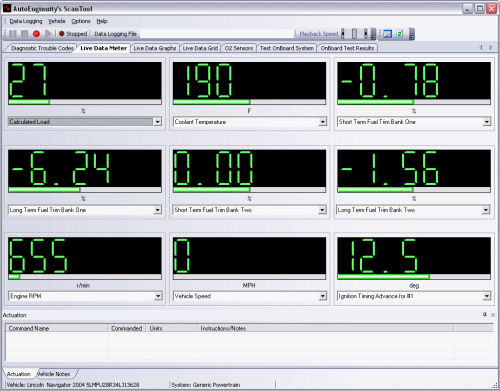Expand the Calculated Load dropdown

point(158,122)
